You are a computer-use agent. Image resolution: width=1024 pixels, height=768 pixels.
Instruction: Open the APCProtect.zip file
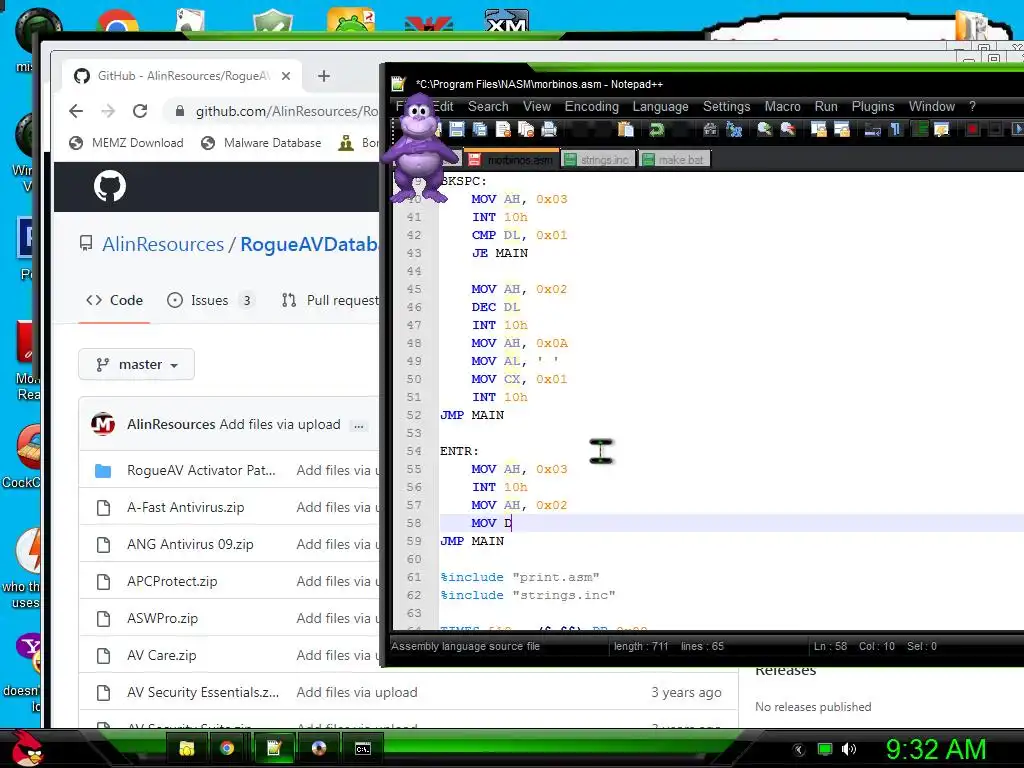pos(172,581)
